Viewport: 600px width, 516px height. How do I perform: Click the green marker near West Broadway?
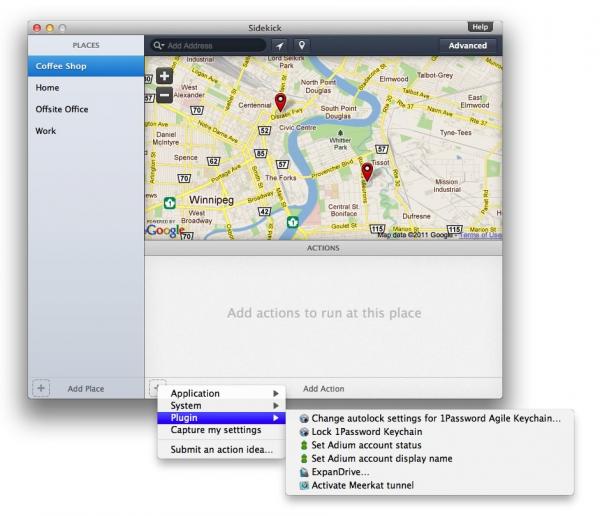click(x=170, y=203)
